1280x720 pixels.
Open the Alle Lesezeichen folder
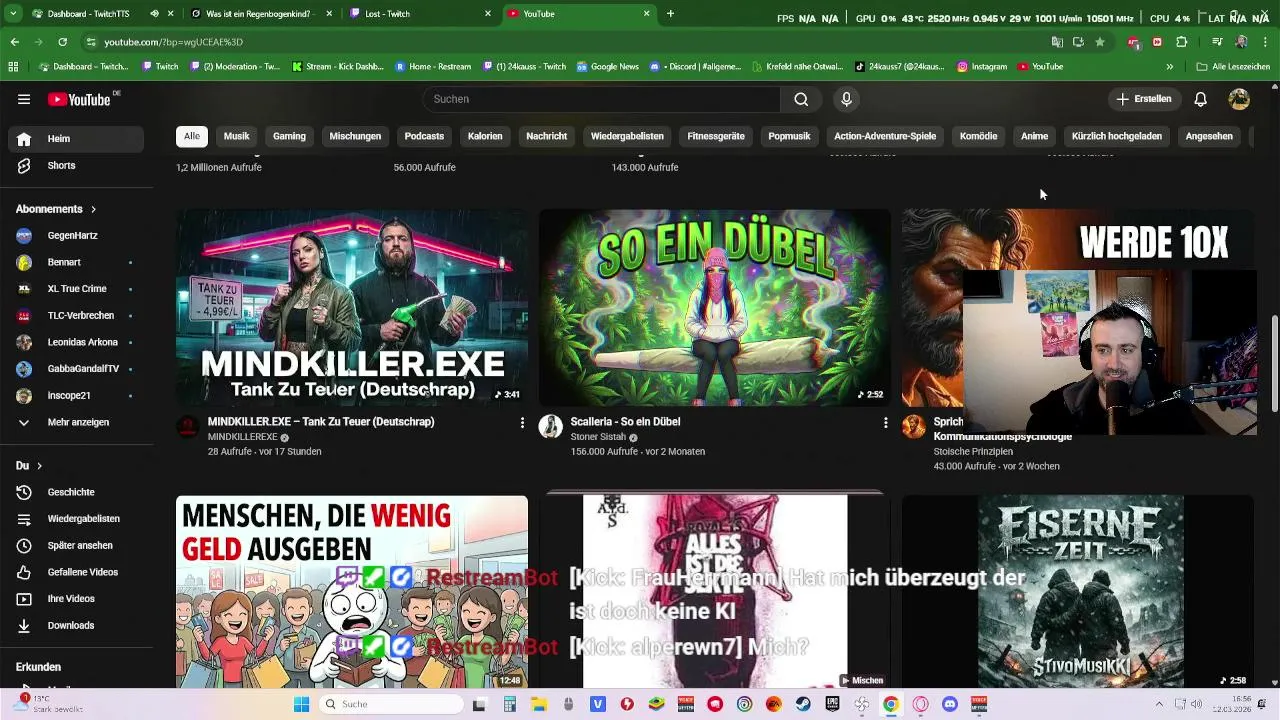1233,67
